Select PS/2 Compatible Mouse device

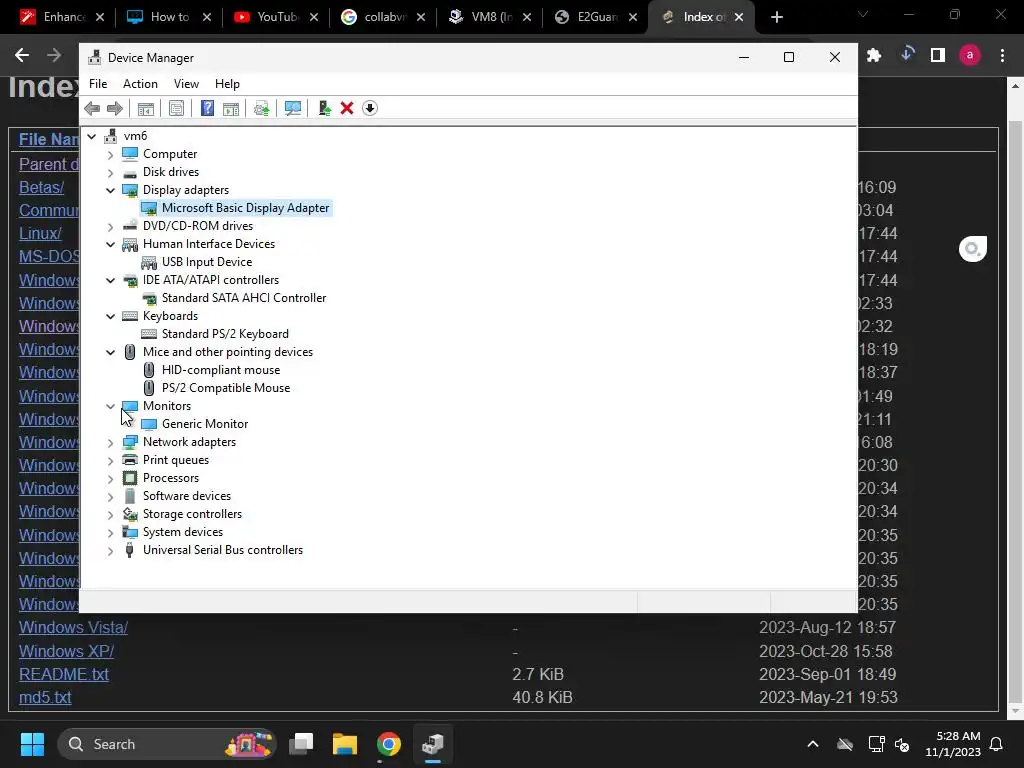click(226, 388)
